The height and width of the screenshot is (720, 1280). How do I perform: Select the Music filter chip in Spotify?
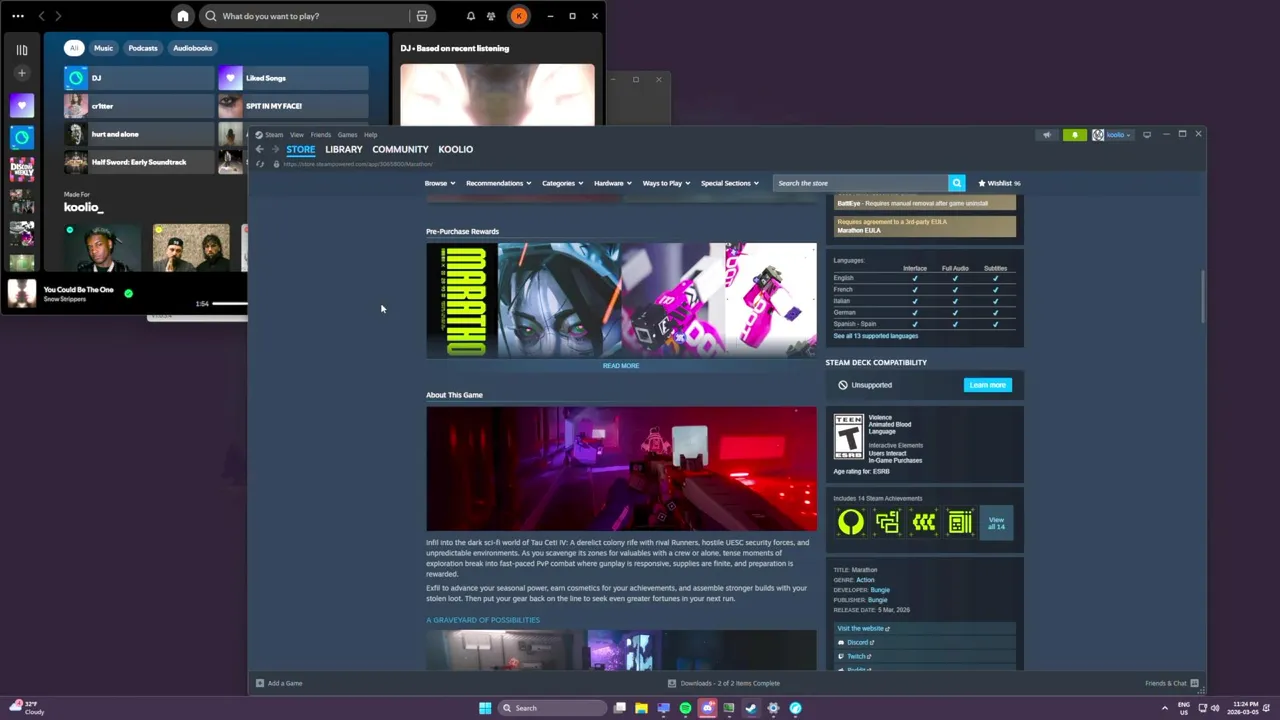tap(104, 48)
